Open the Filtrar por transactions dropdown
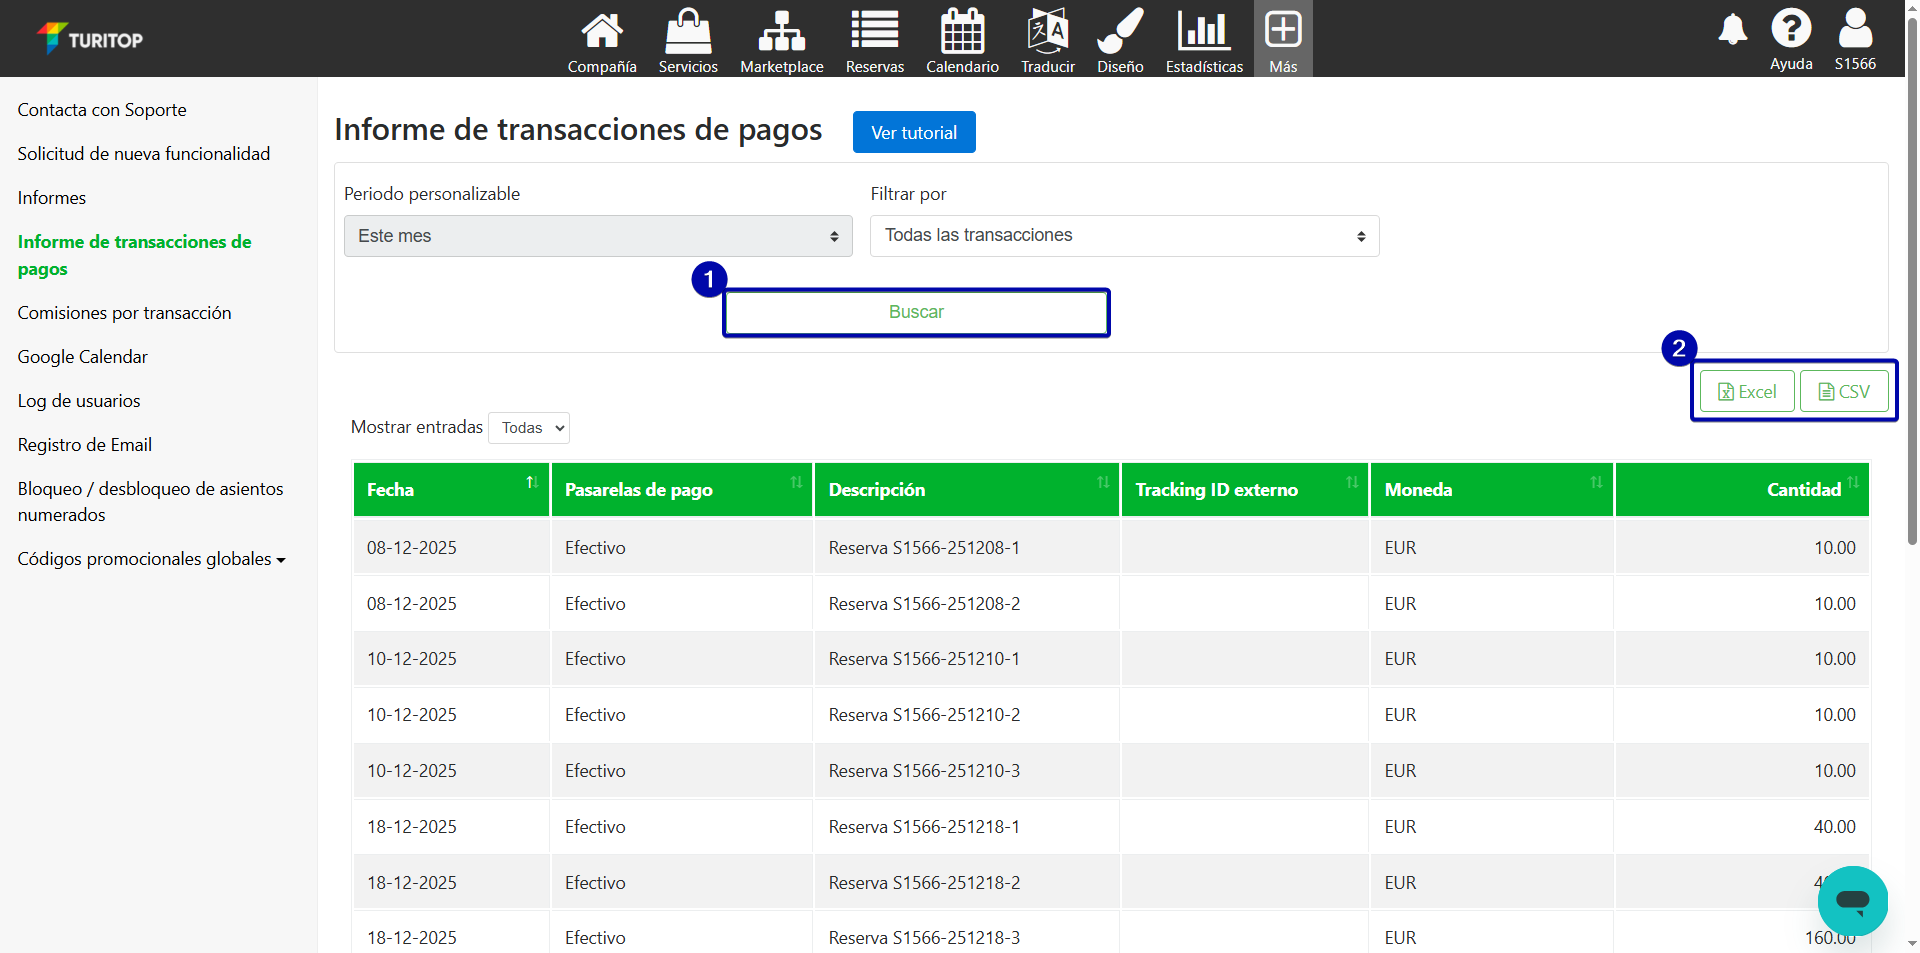This screenshot has width=1920, height=953. (1124, 236)
